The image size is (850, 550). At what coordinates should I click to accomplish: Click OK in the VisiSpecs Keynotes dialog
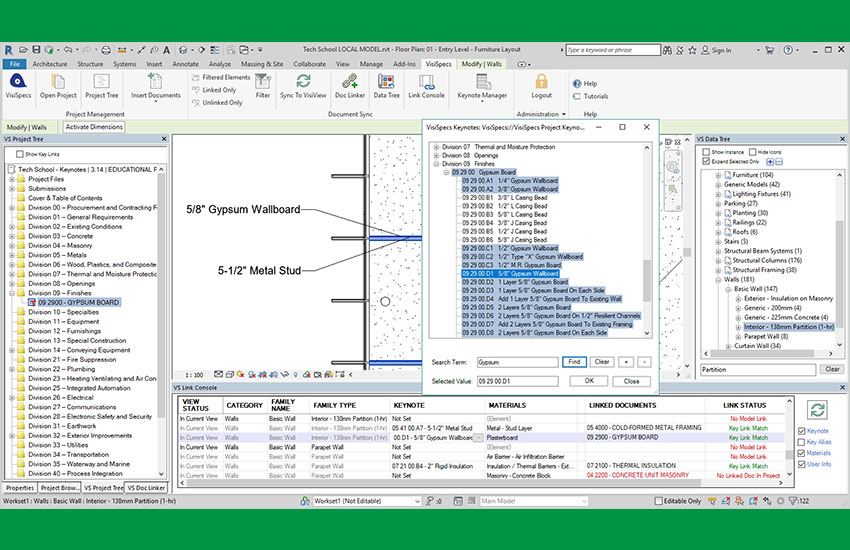pyautogui.click(x=589, y=381)
